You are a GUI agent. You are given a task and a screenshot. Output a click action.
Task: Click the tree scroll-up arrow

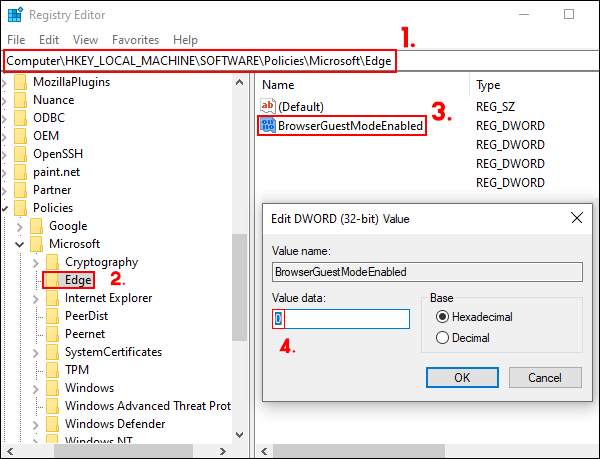click(x=240, y=82)
